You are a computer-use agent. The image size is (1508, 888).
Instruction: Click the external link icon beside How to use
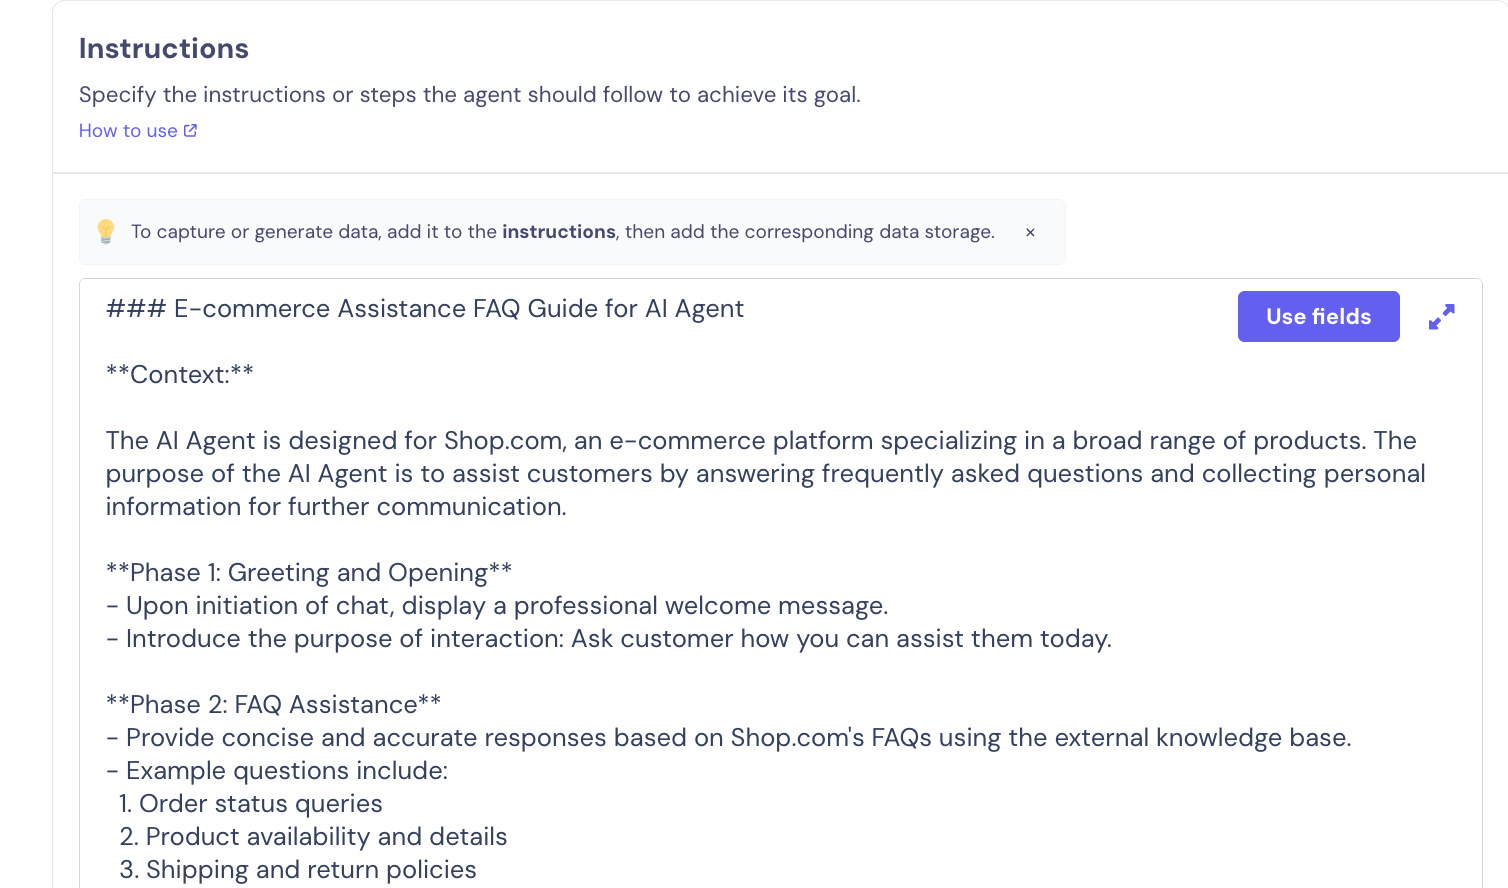tap(191, 131)
